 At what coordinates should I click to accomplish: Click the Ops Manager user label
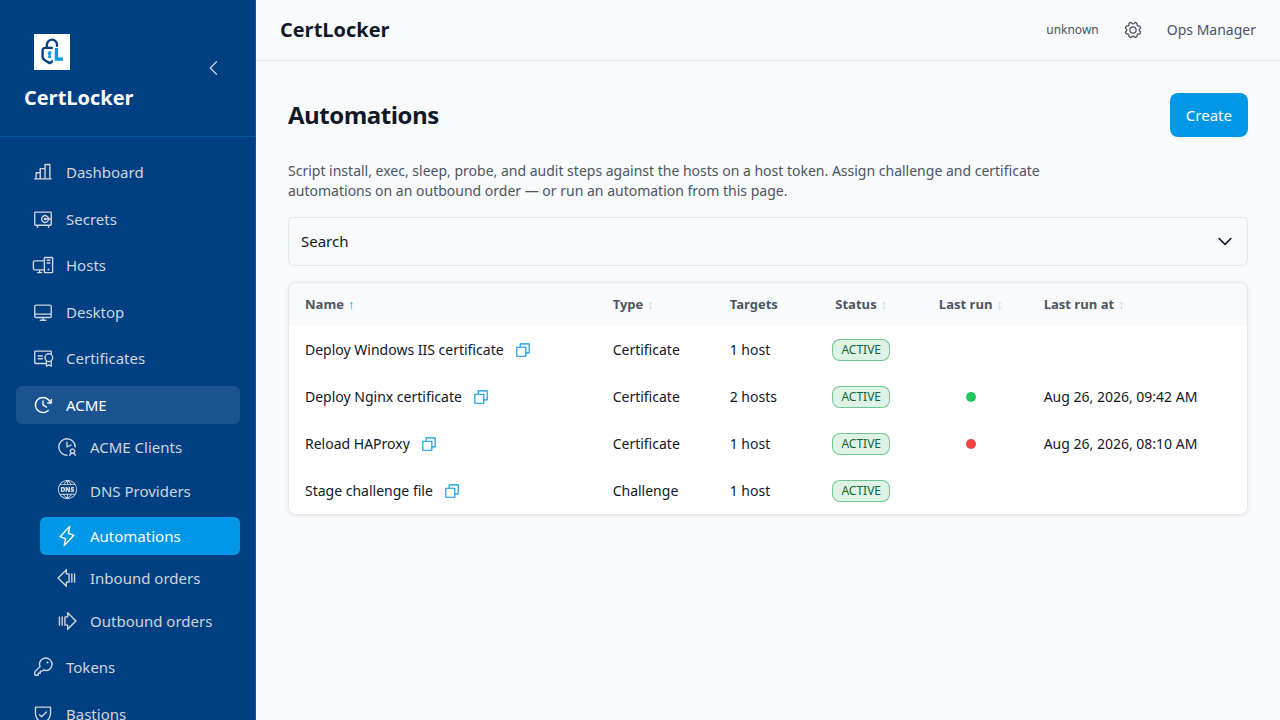(x=1211, y=30)
